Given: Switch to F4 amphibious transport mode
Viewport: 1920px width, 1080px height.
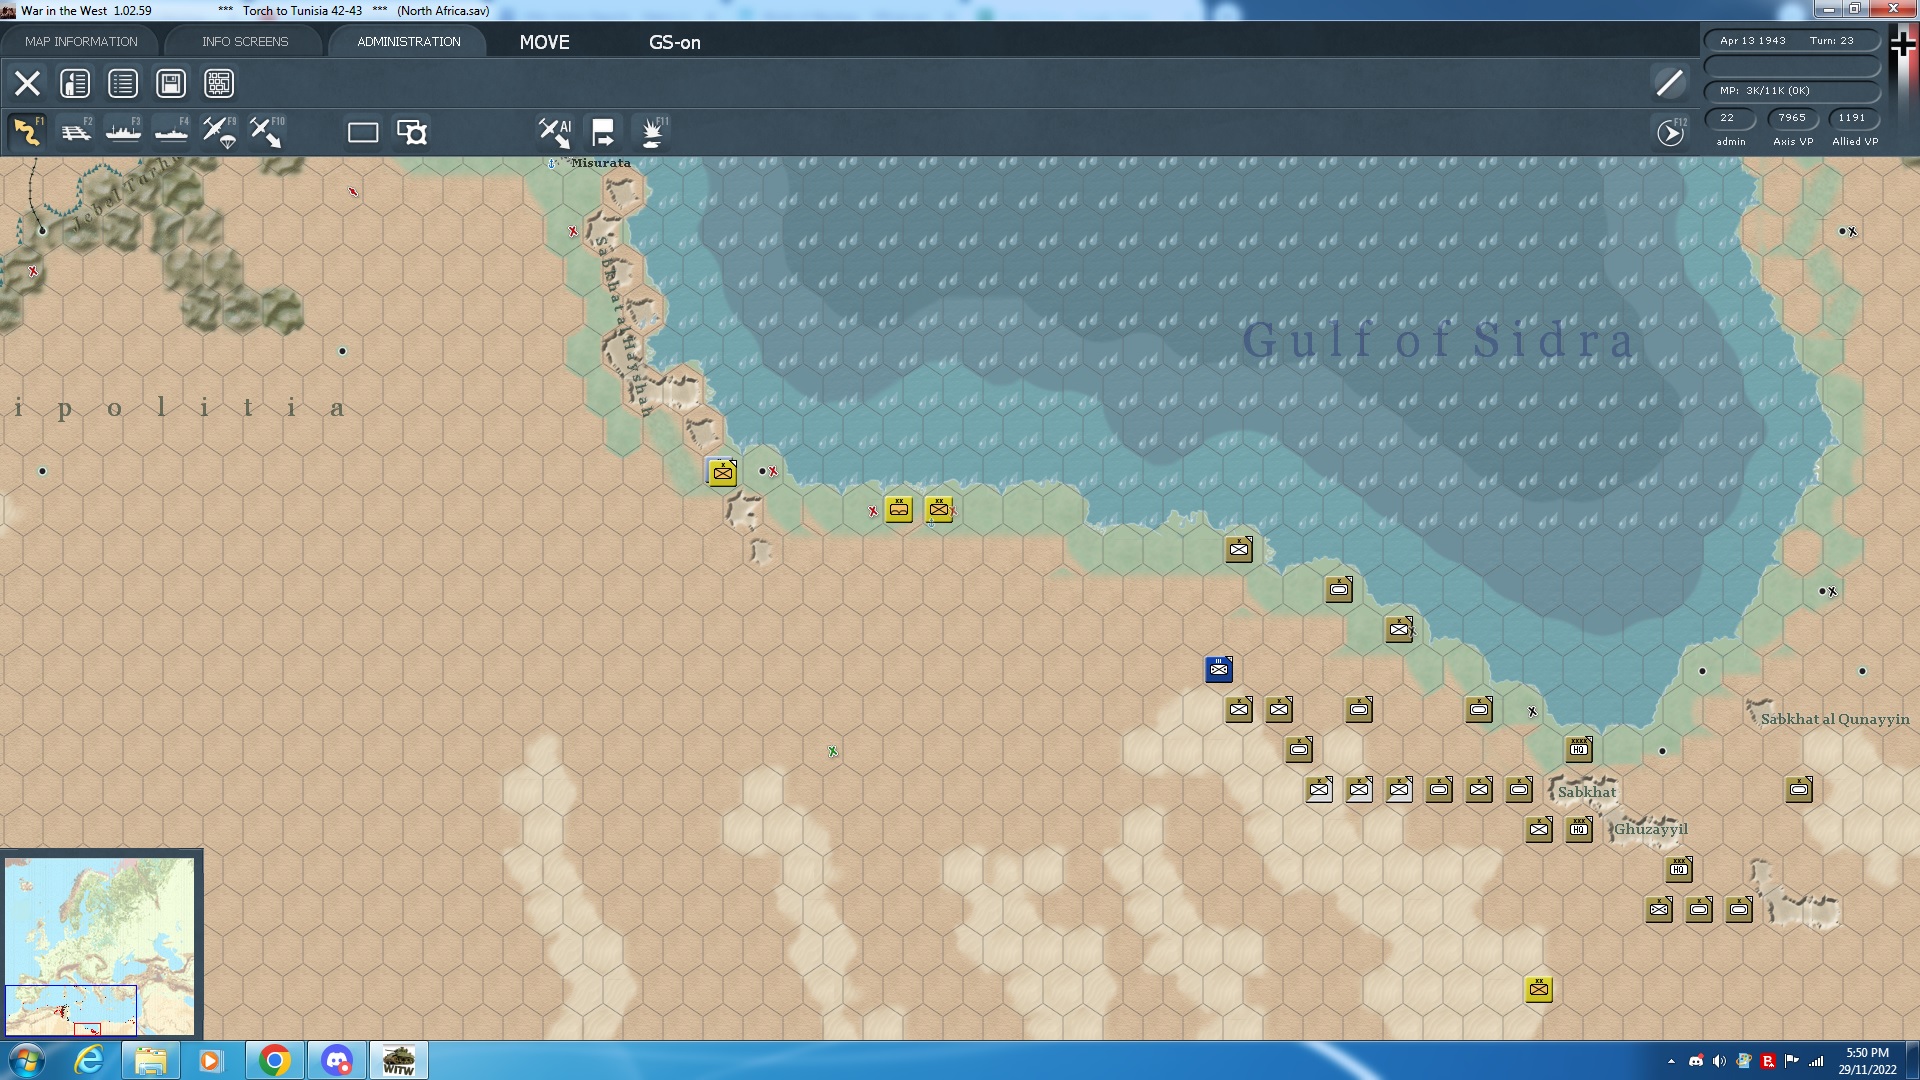Looking at the screenshot, I should (172, 132).
